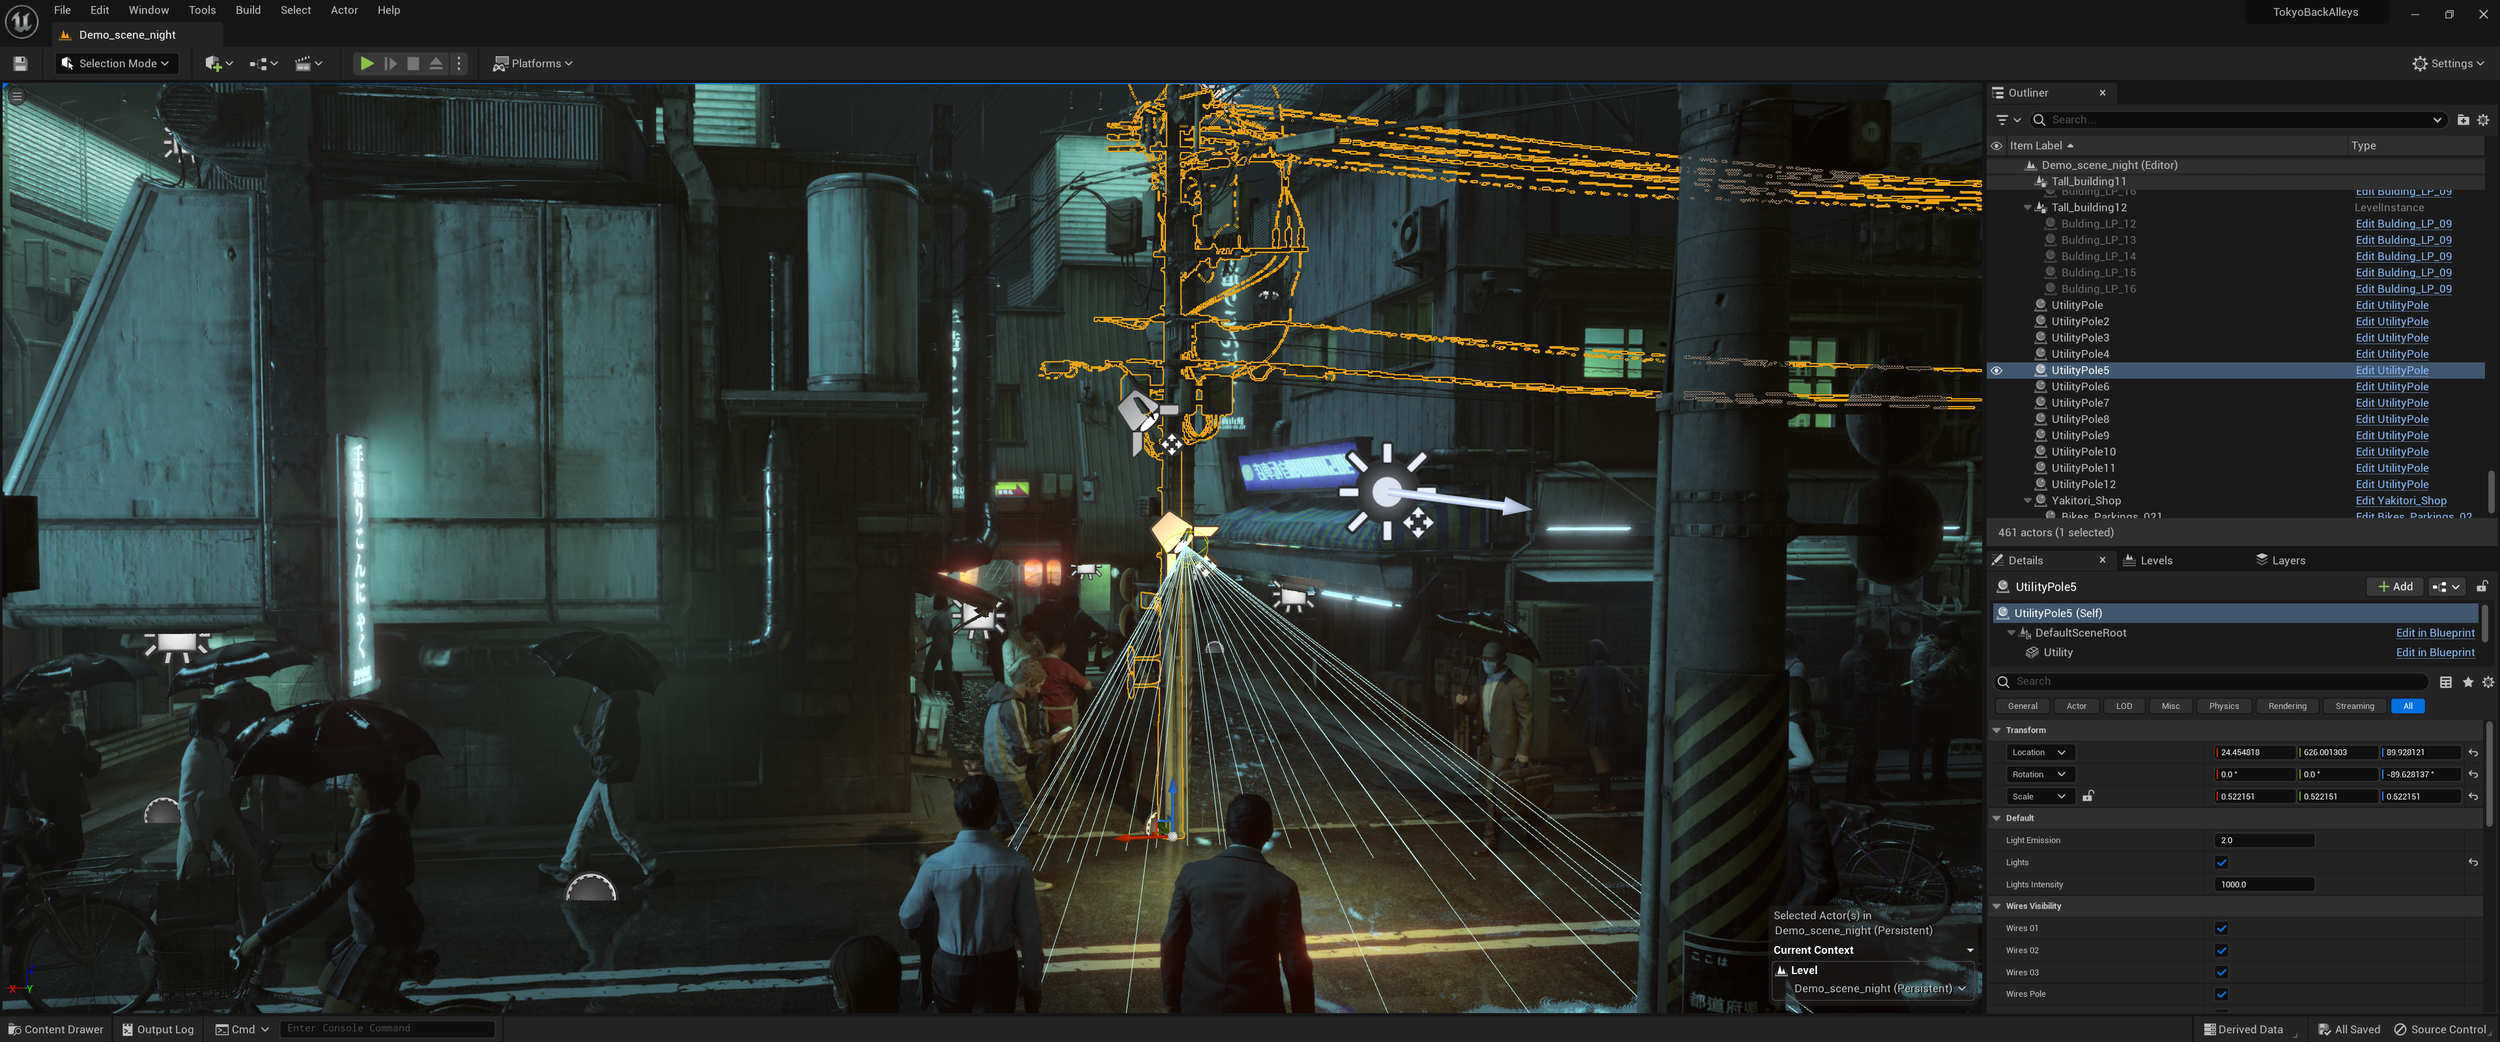Open Outliner filter options icon
This screenshot has height=1042, width=2500.
coord(2008,120)
